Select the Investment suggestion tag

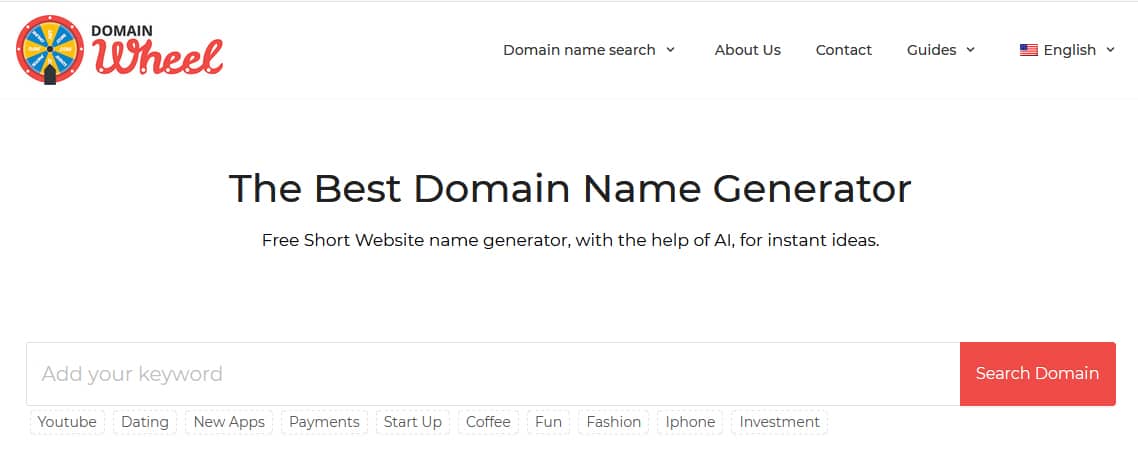tap(779, 422)
